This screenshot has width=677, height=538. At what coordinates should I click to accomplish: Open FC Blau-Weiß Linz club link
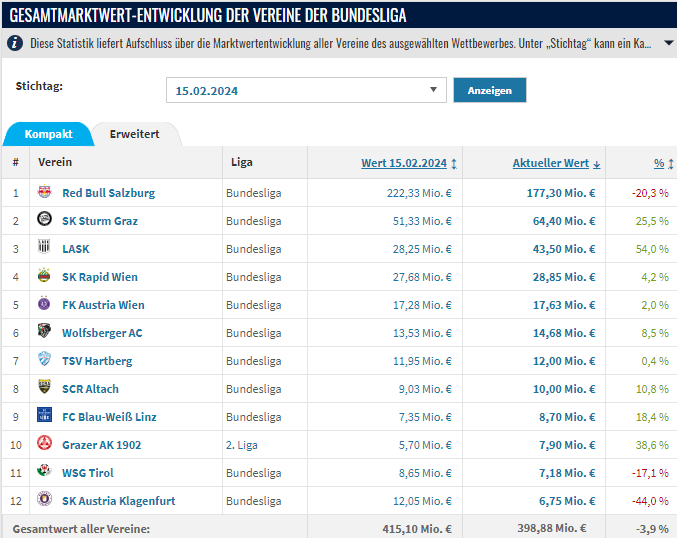[109, 417]
